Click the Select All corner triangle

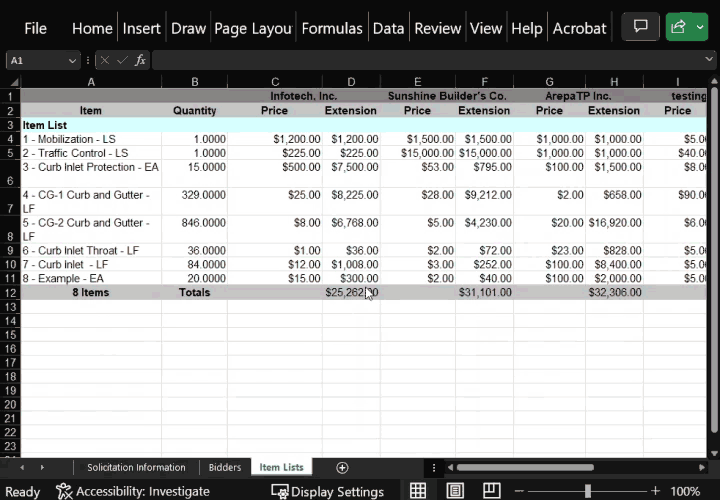[x=14, y=82]
